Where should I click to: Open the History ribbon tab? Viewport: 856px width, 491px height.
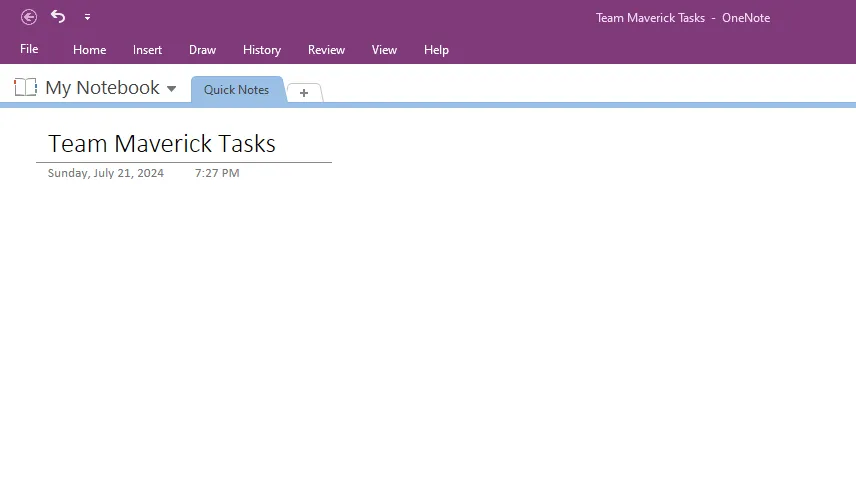tap(262, 50)
